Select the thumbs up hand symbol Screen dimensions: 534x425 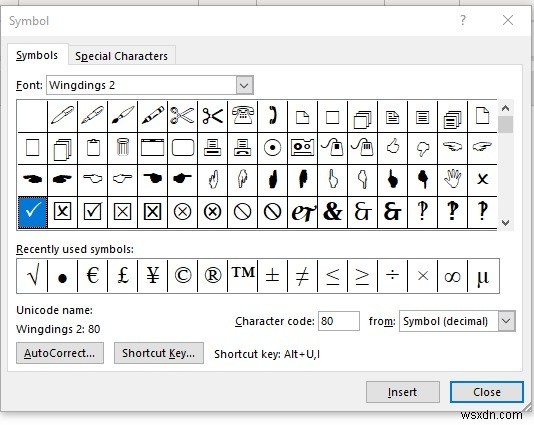point(392,148)
